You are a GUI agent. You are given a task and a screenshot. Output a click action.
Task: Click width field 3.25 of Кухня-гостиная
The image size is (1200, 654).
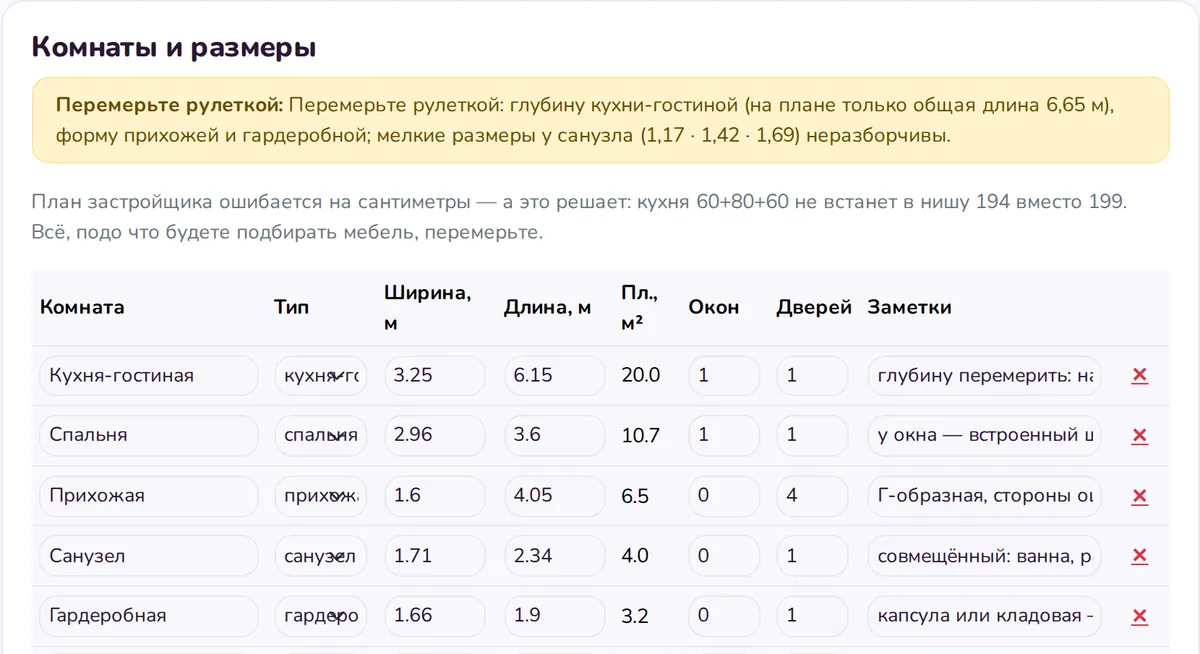[435, 376]
